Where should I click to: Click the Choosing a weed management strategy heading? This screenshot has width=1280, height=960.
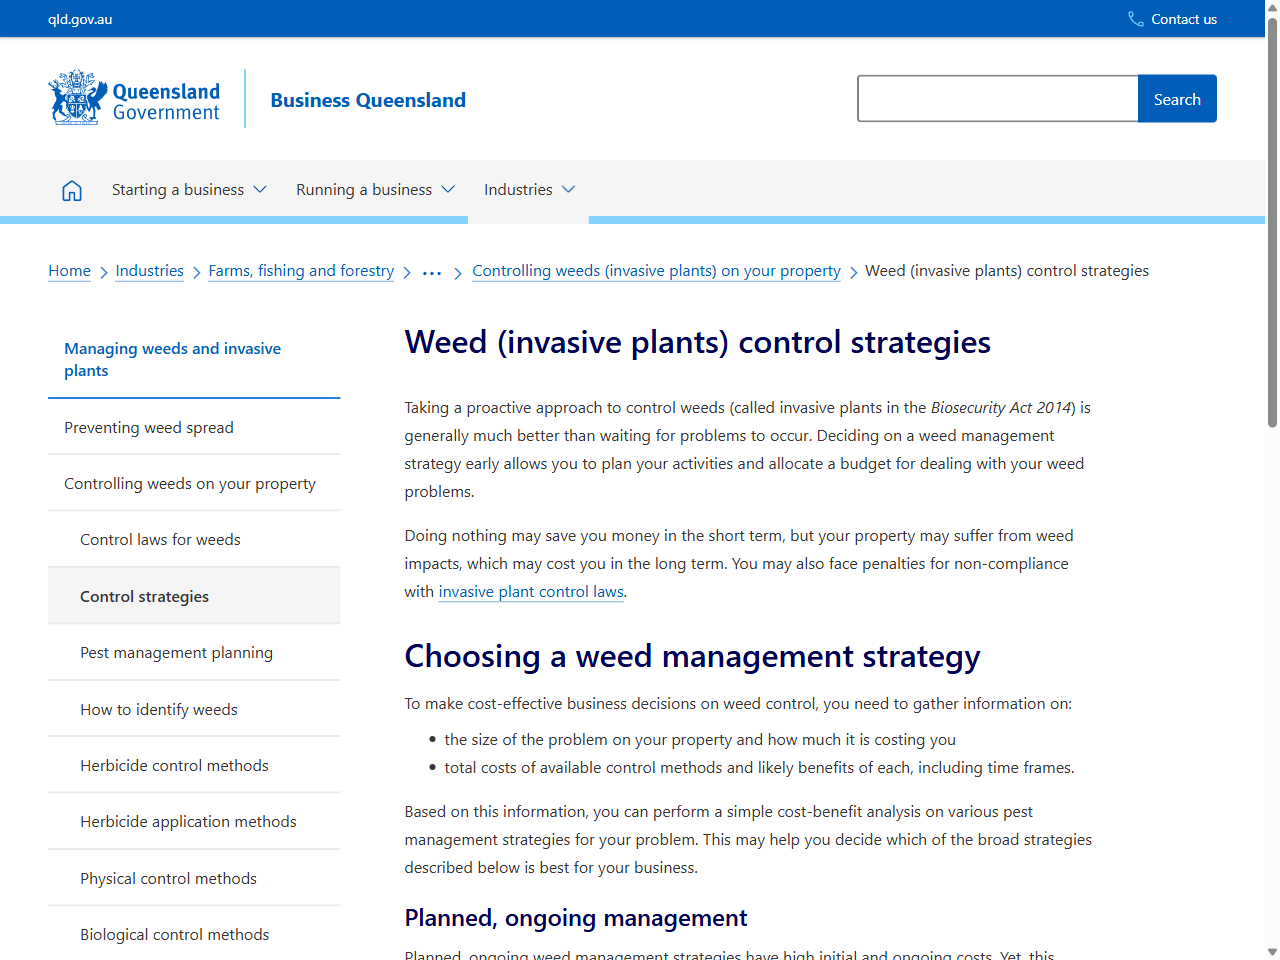click(x=692, y=656)
